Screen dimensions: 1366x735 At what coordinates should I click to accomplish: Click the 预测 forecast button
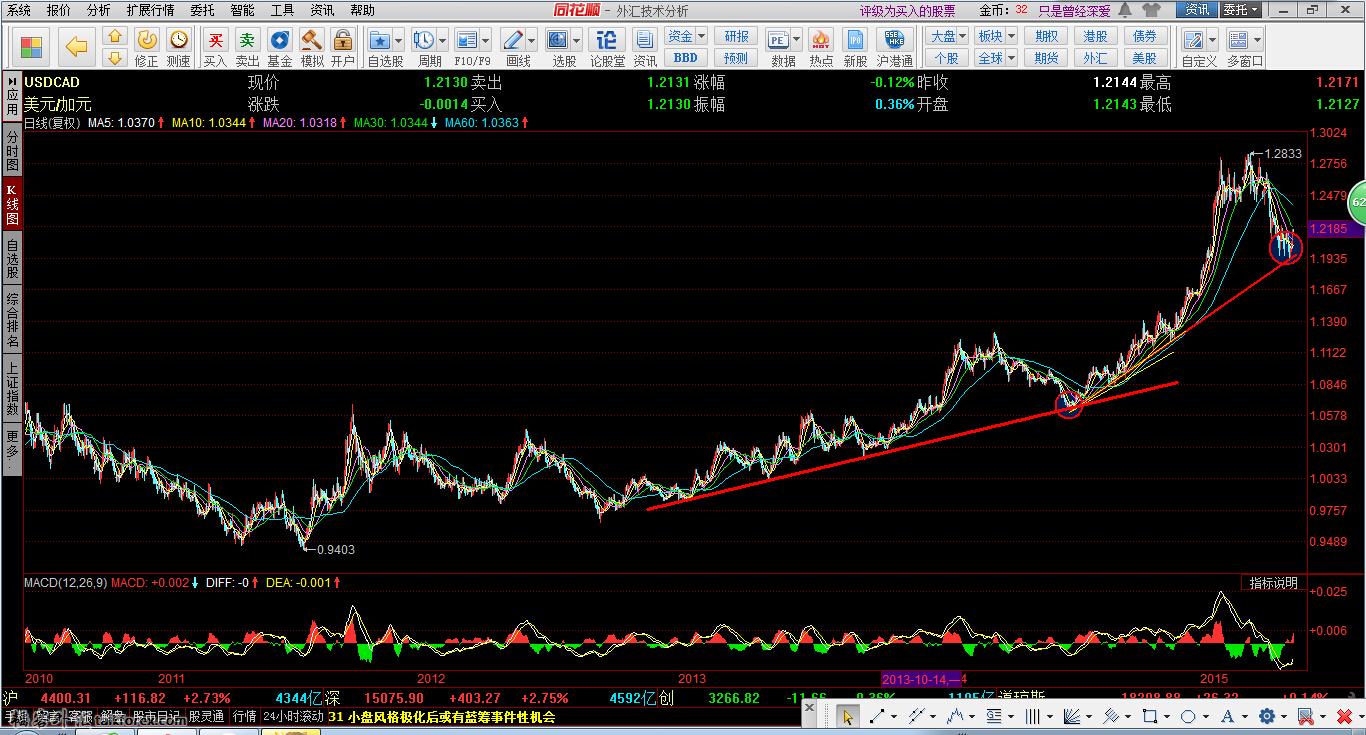tap(736, 58)
